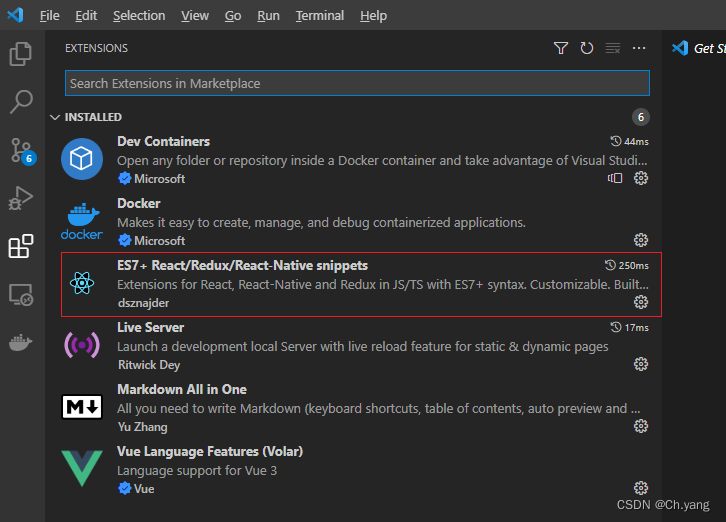Open manage gear for Markdown All in One
The width and height of the screenshot is (726, 522).
pyautogui.click(x=641, y=426)
